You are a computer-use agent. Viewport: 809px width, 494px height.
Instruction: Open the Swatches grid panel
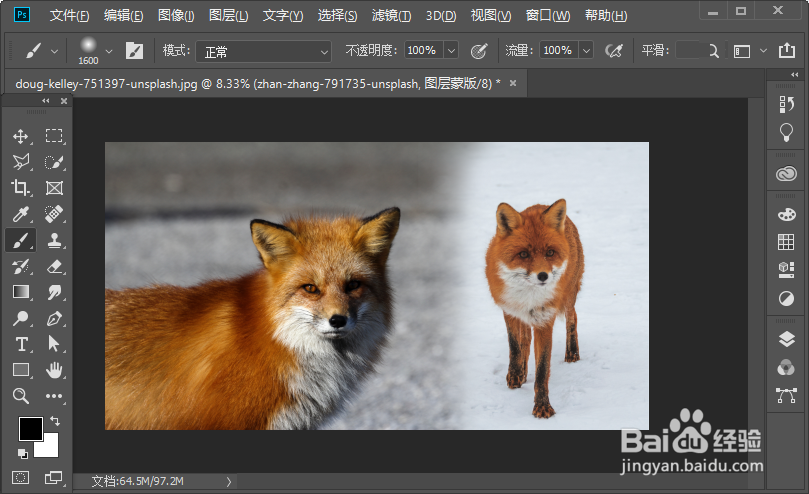pyautogui.click(x=786, y=242)
